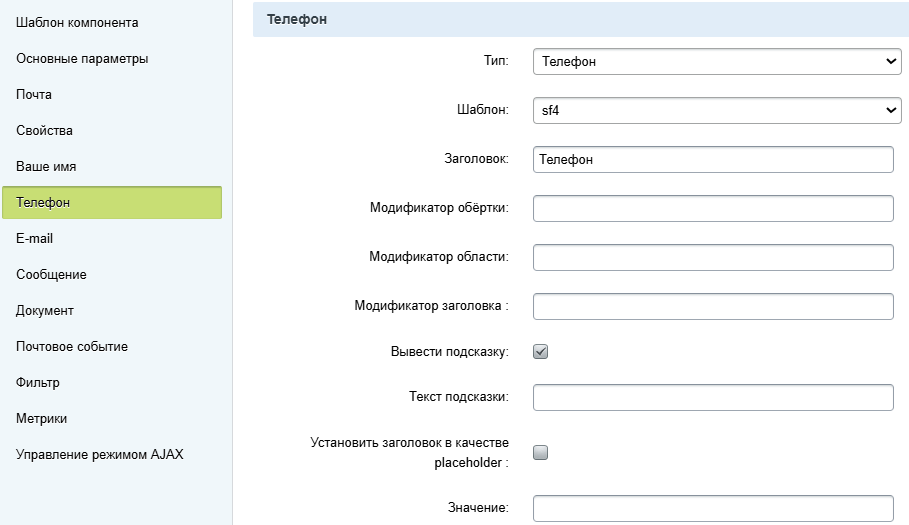
Task: Open the Тип dropdown
Action: click(717, 62)
